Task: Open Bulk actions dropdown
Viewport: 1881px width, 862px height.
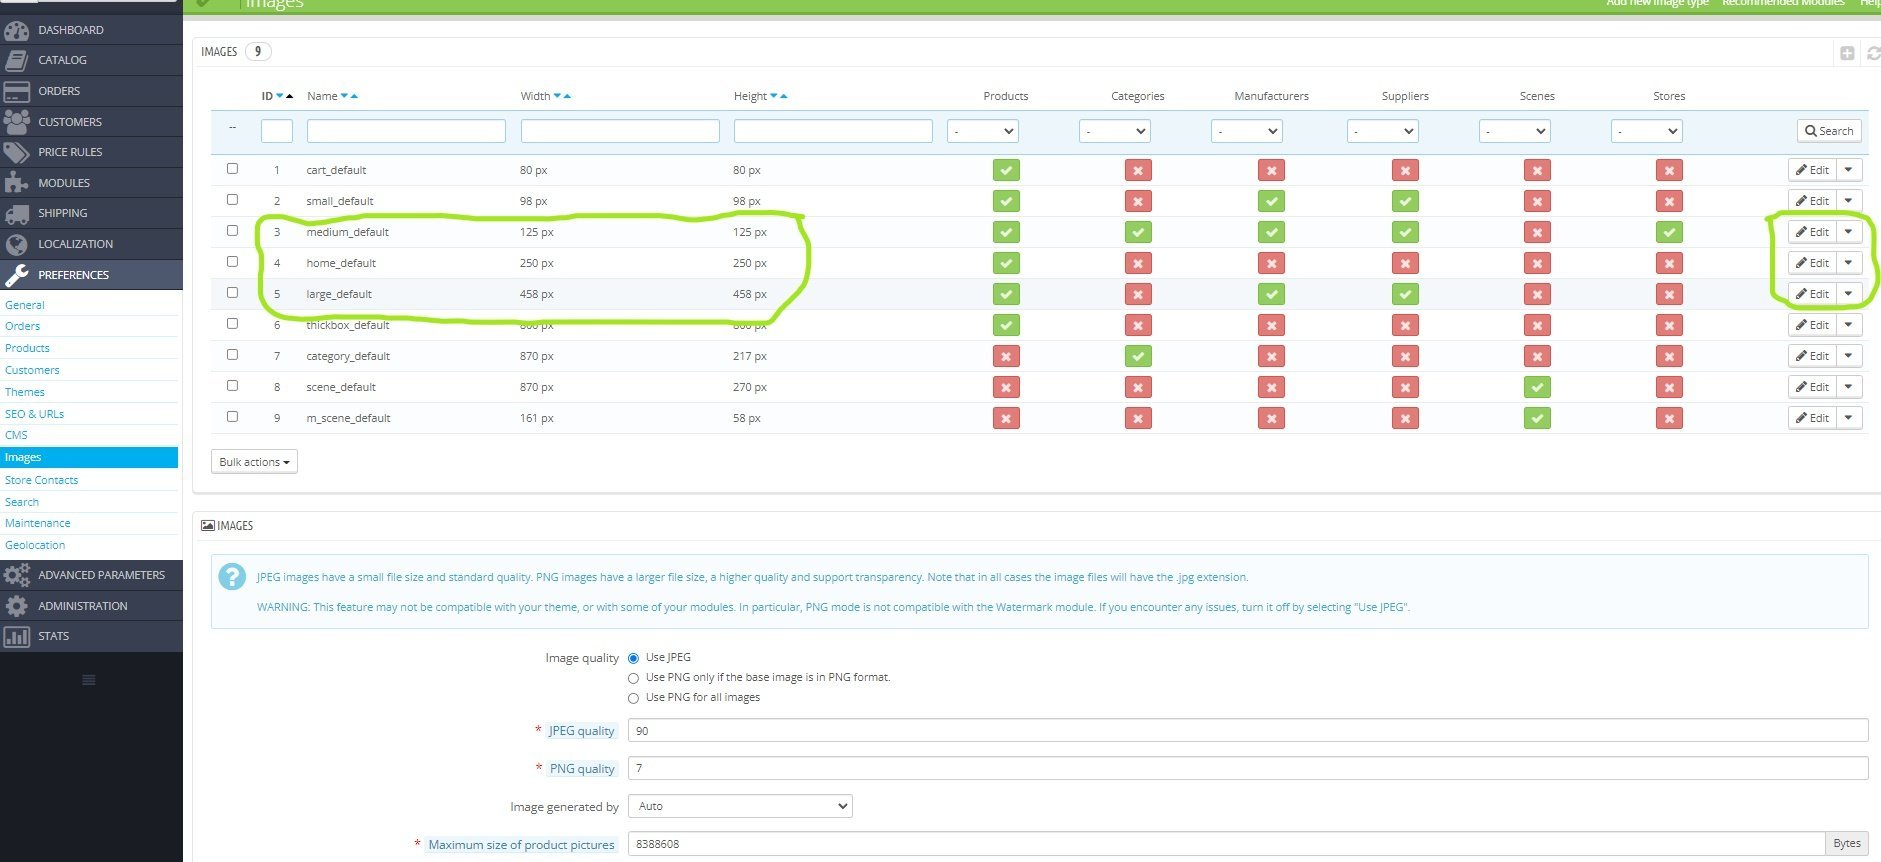Action: 254,462
